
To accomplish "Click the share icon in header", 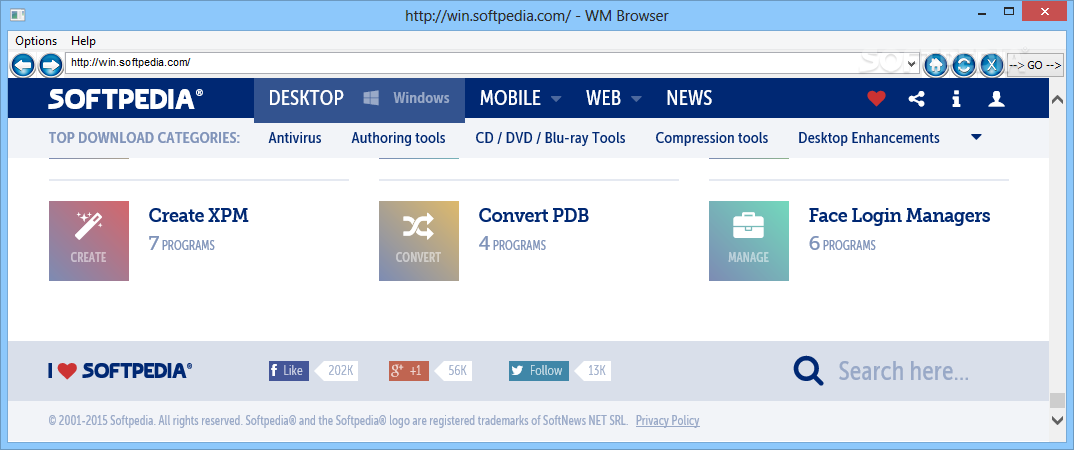I will pos(916,99).
